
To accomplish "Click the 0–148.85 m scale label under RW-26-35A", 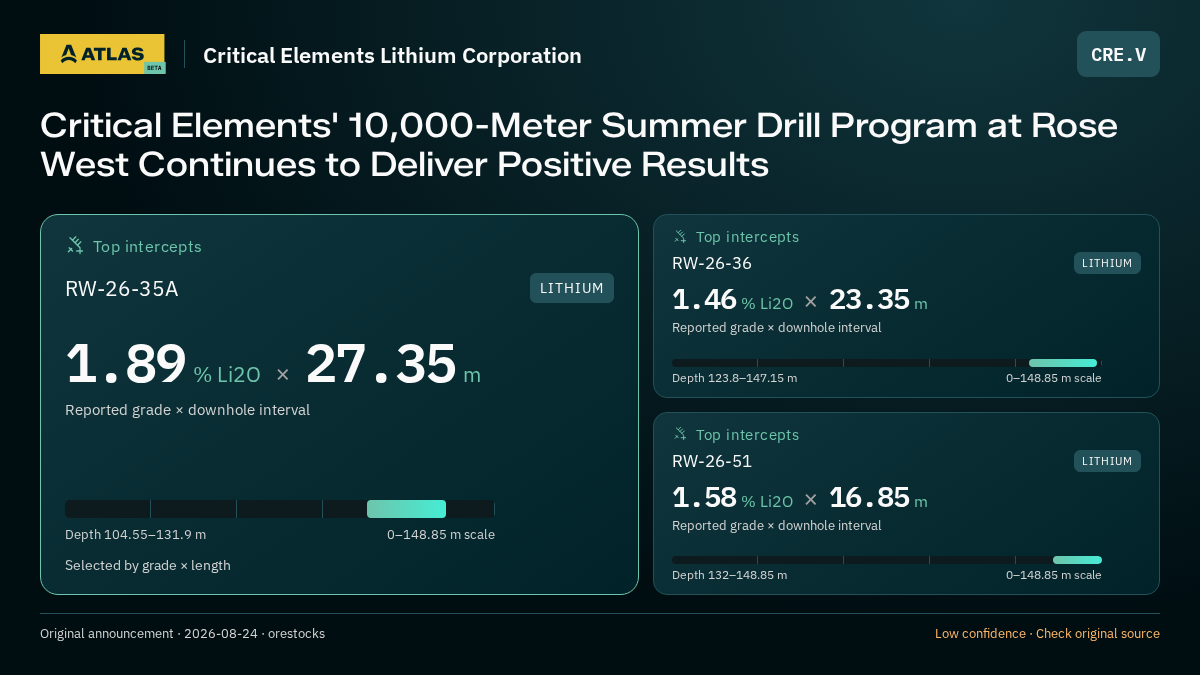I will (x=441, y=535).
